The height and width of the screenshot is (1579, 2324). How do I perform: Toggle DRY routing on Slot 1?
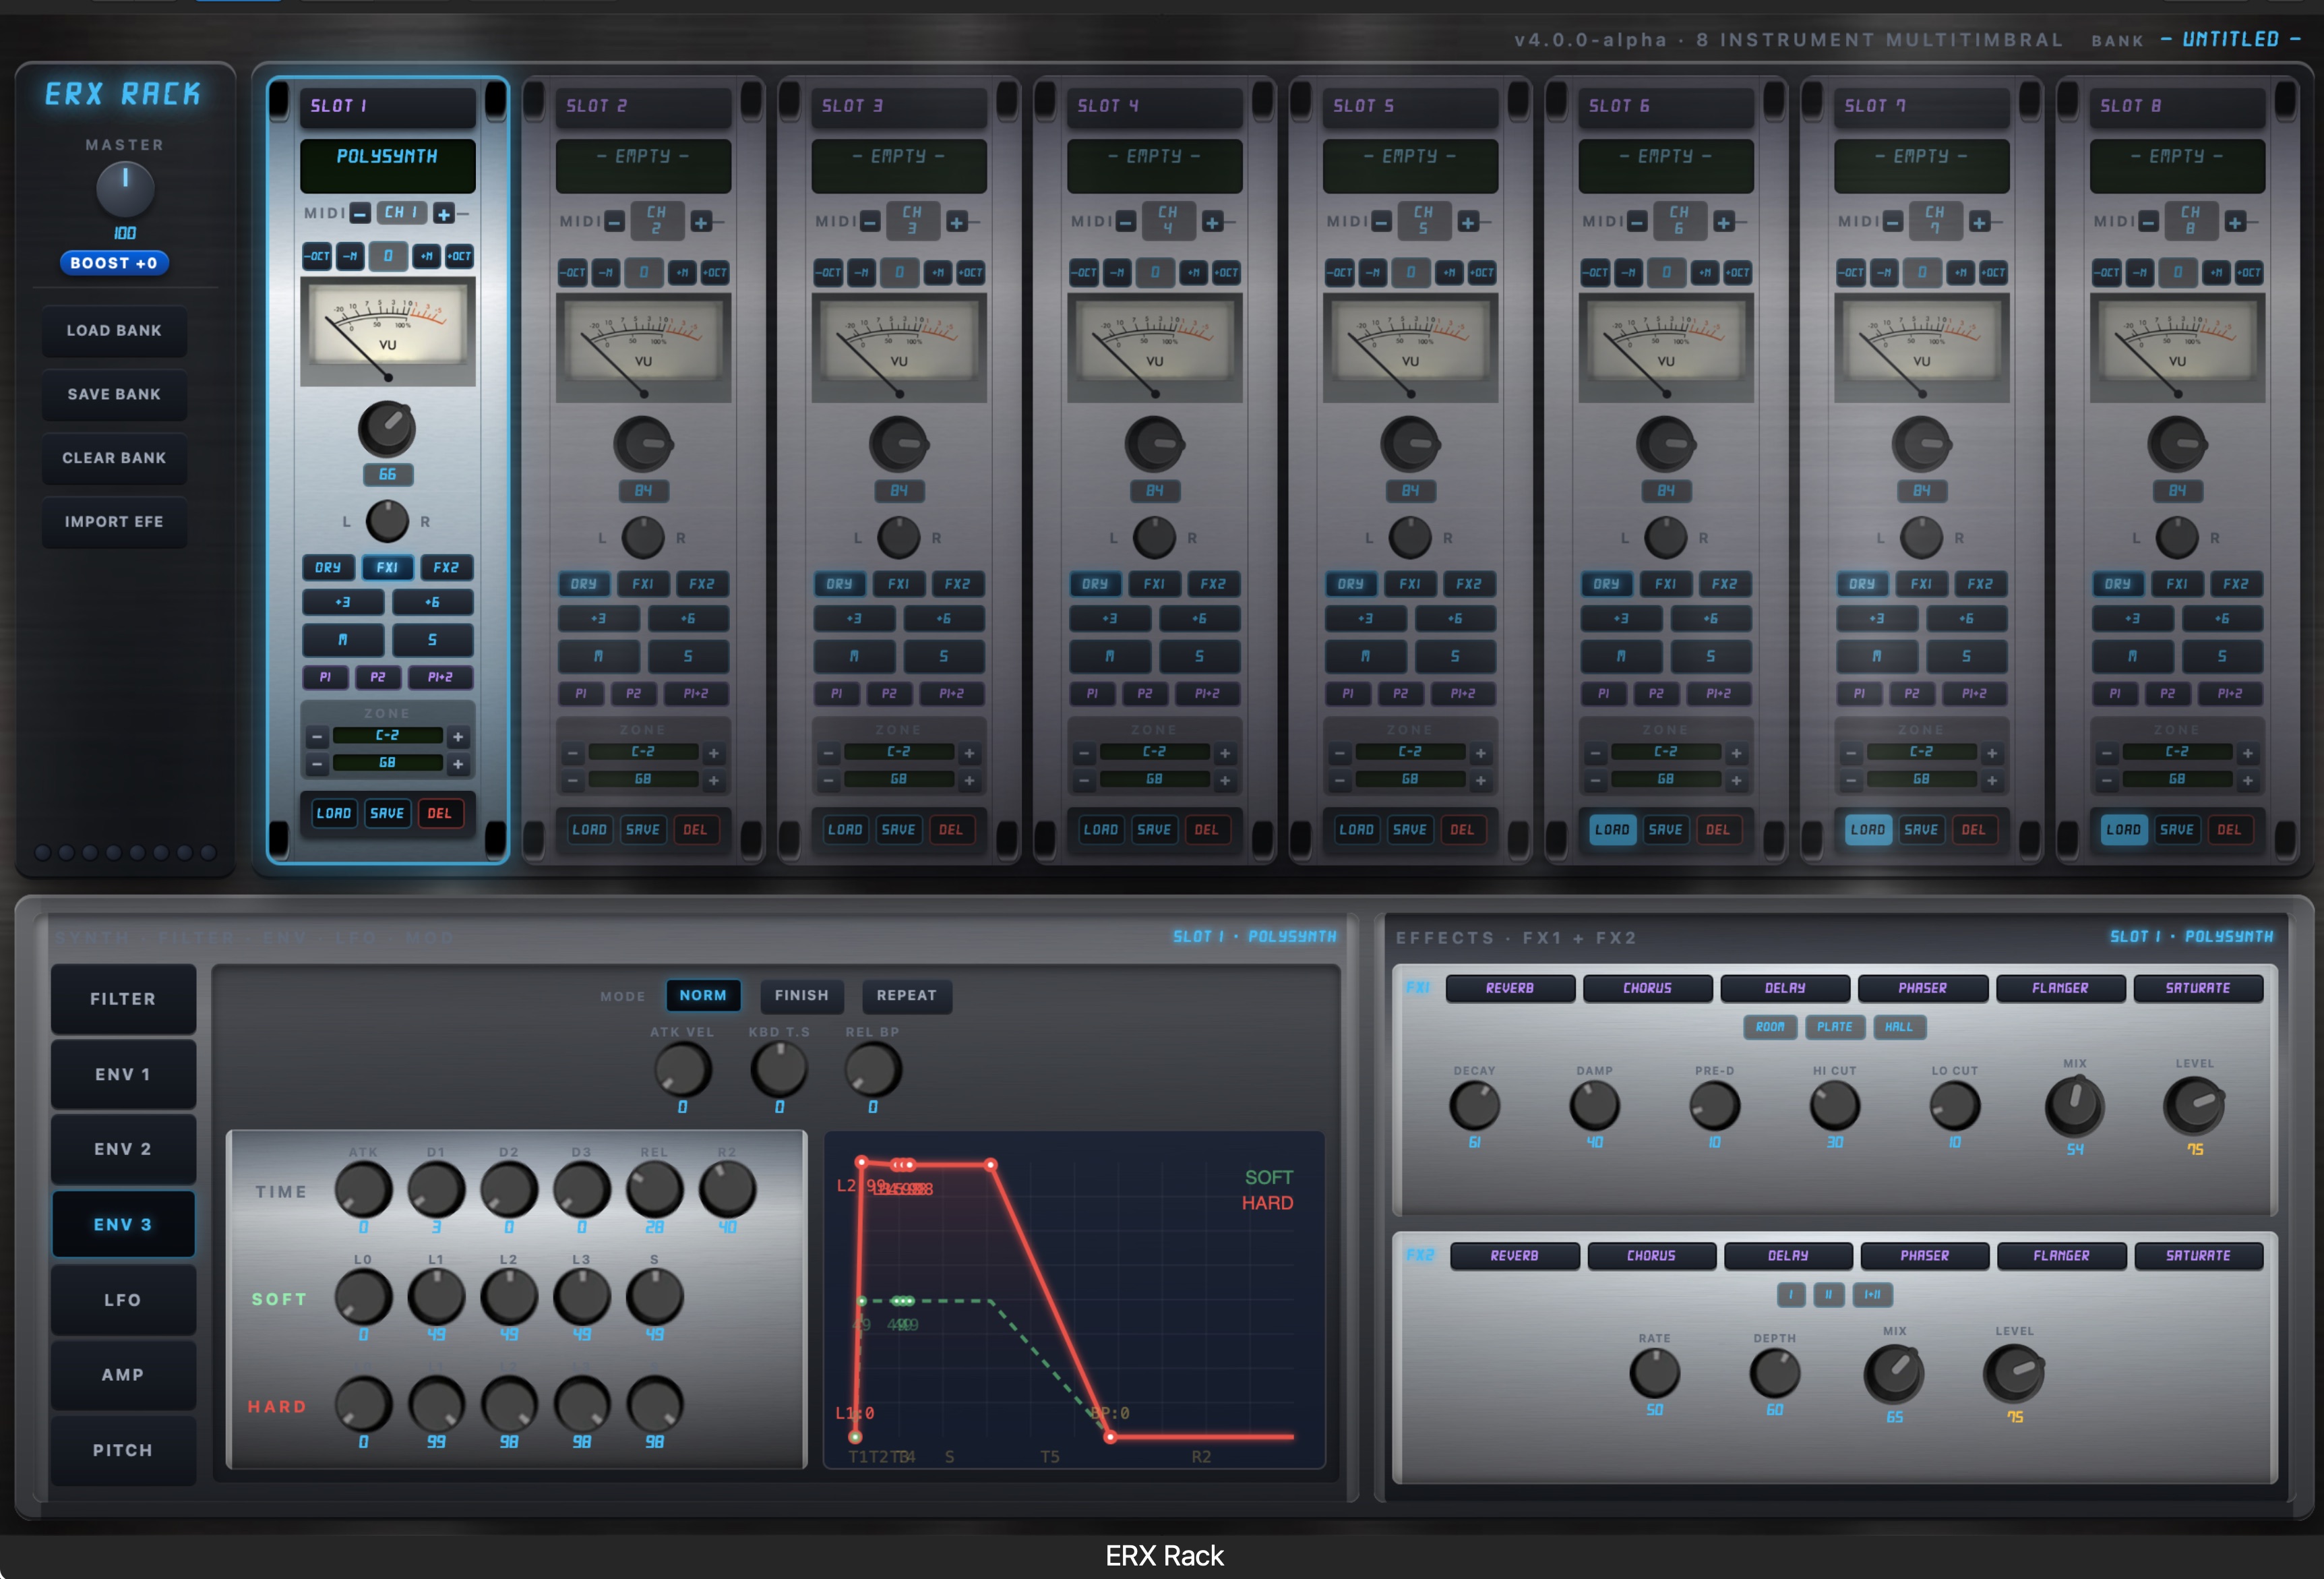[328, 567]
